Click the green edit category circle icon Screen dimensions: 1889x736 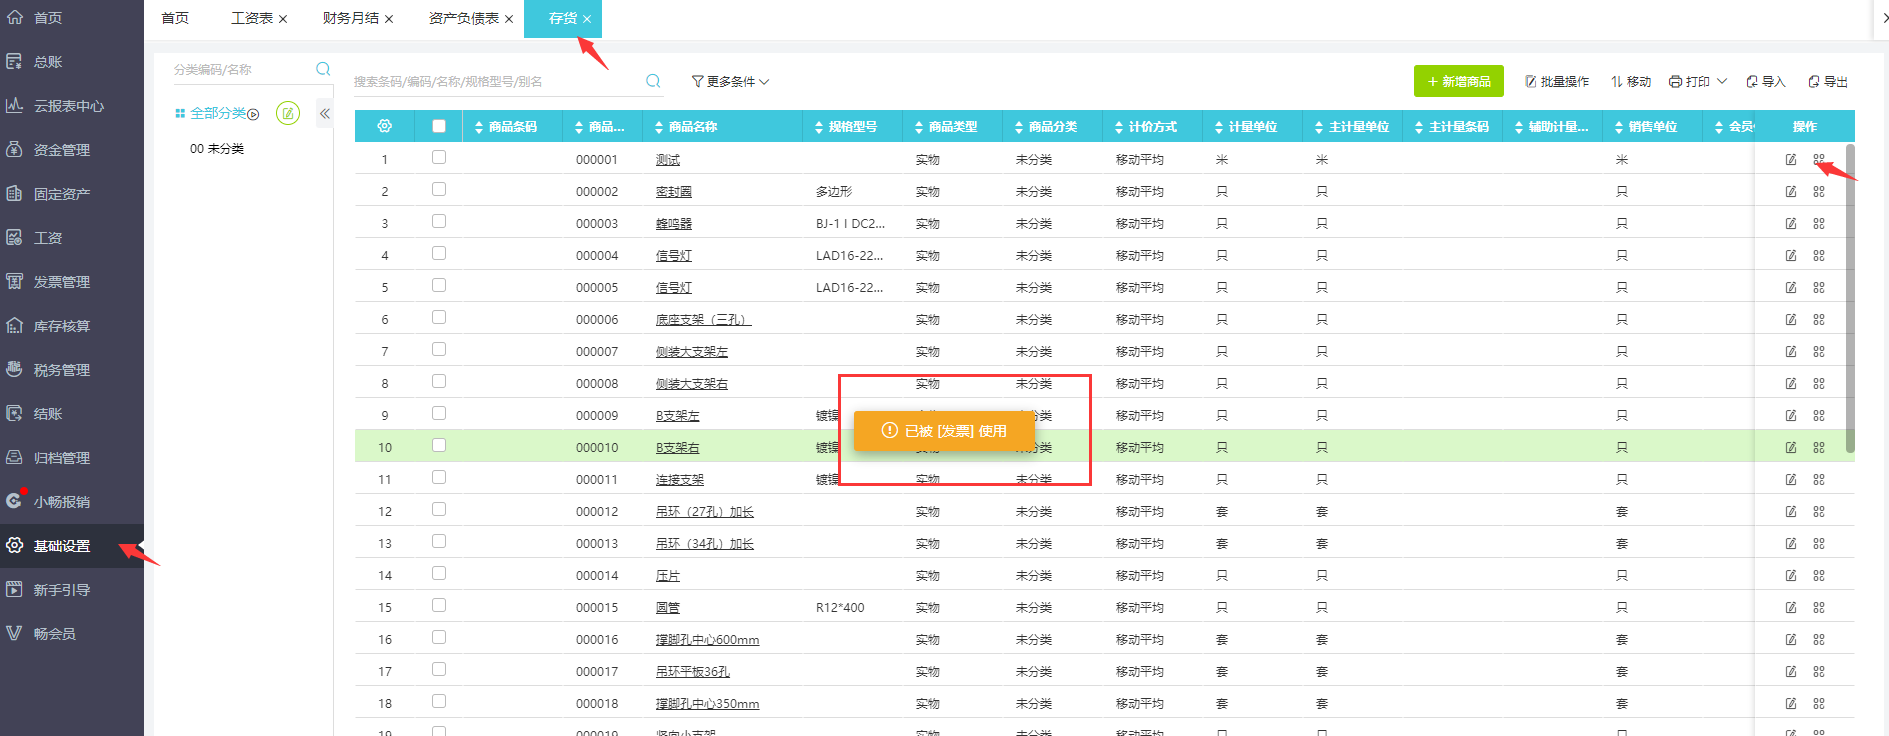click(x=288, y=114)
